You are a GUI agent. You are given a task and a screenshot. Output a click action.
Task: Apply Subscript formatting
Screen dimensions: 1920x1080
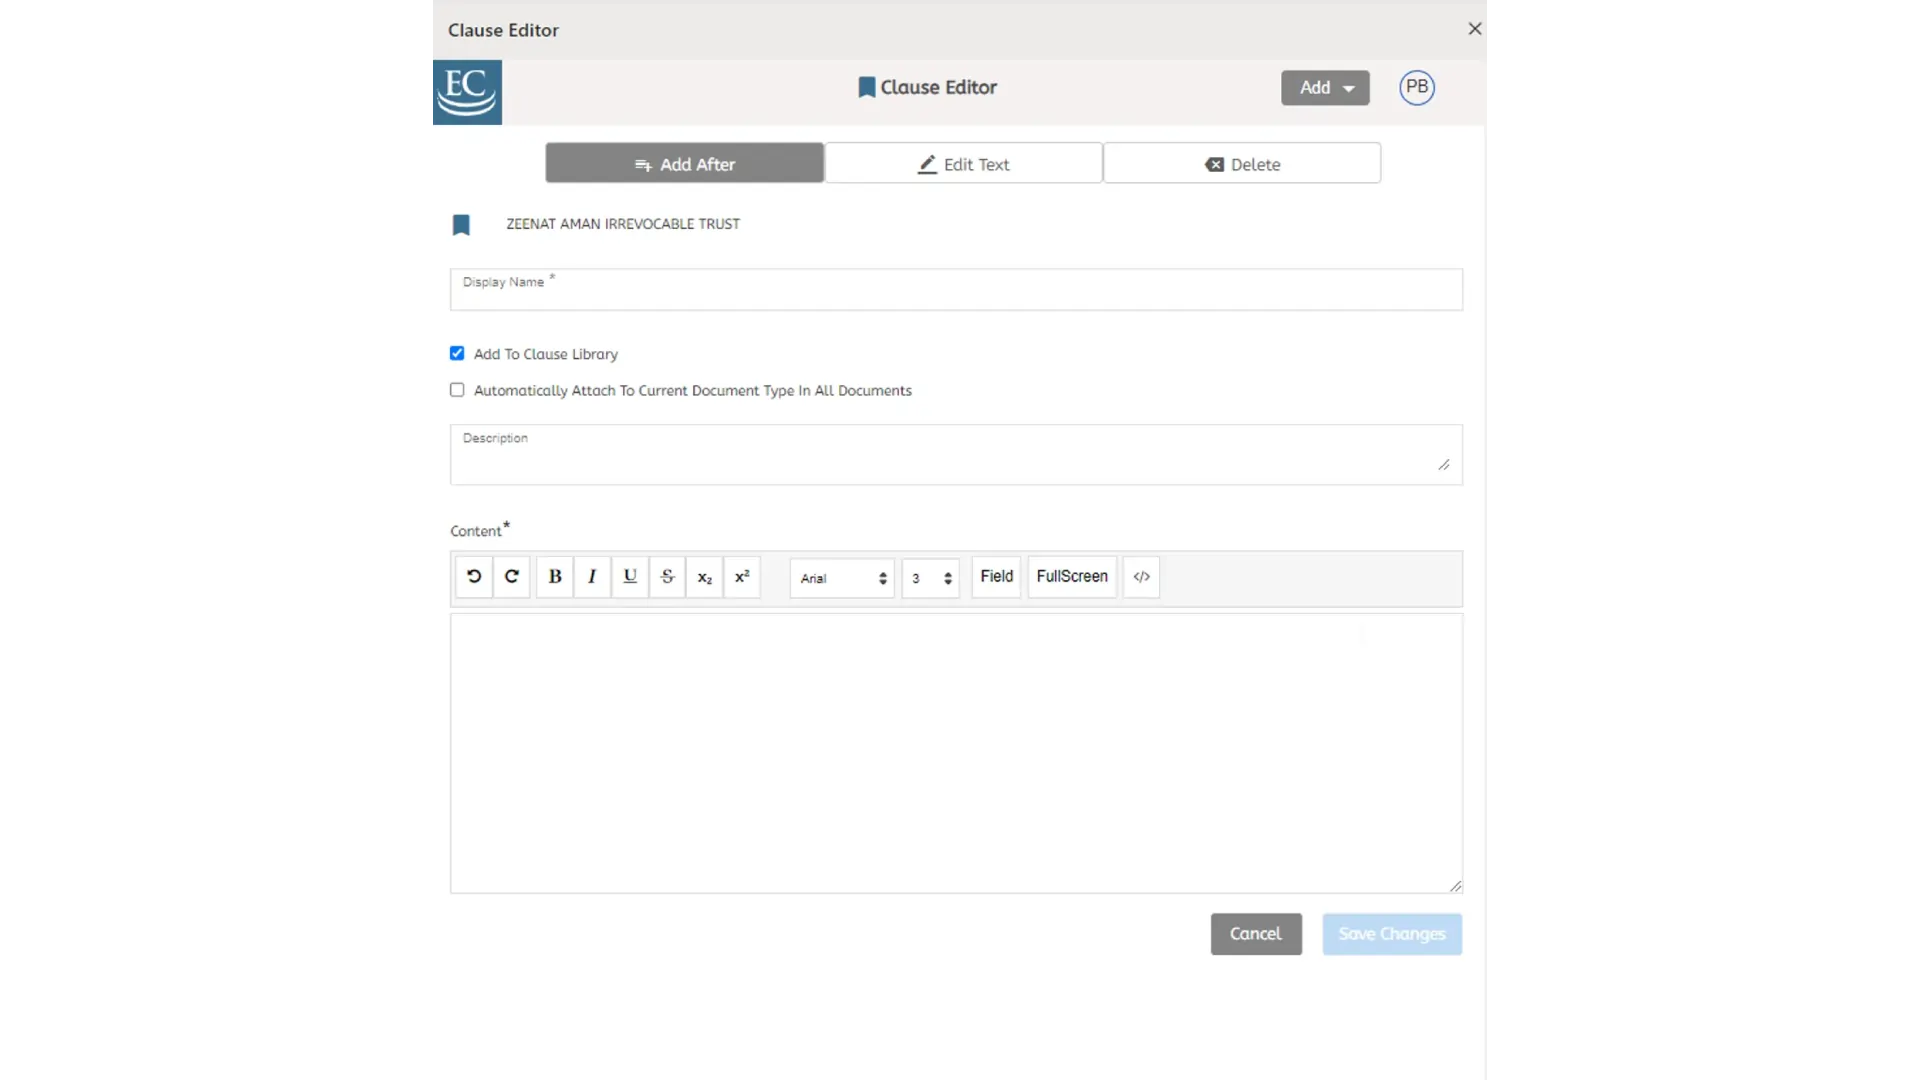(x=705, y=577)
